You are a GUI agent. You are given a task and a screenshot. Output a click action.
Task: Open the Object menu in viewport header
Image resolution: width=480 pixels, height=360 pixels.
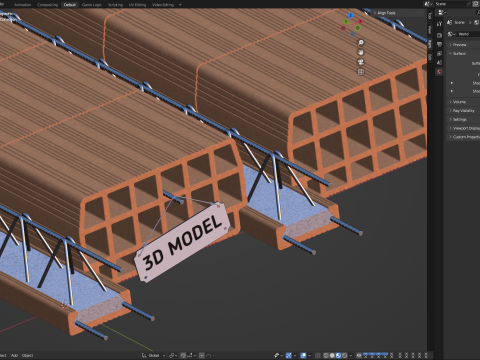tap(28, 355)
